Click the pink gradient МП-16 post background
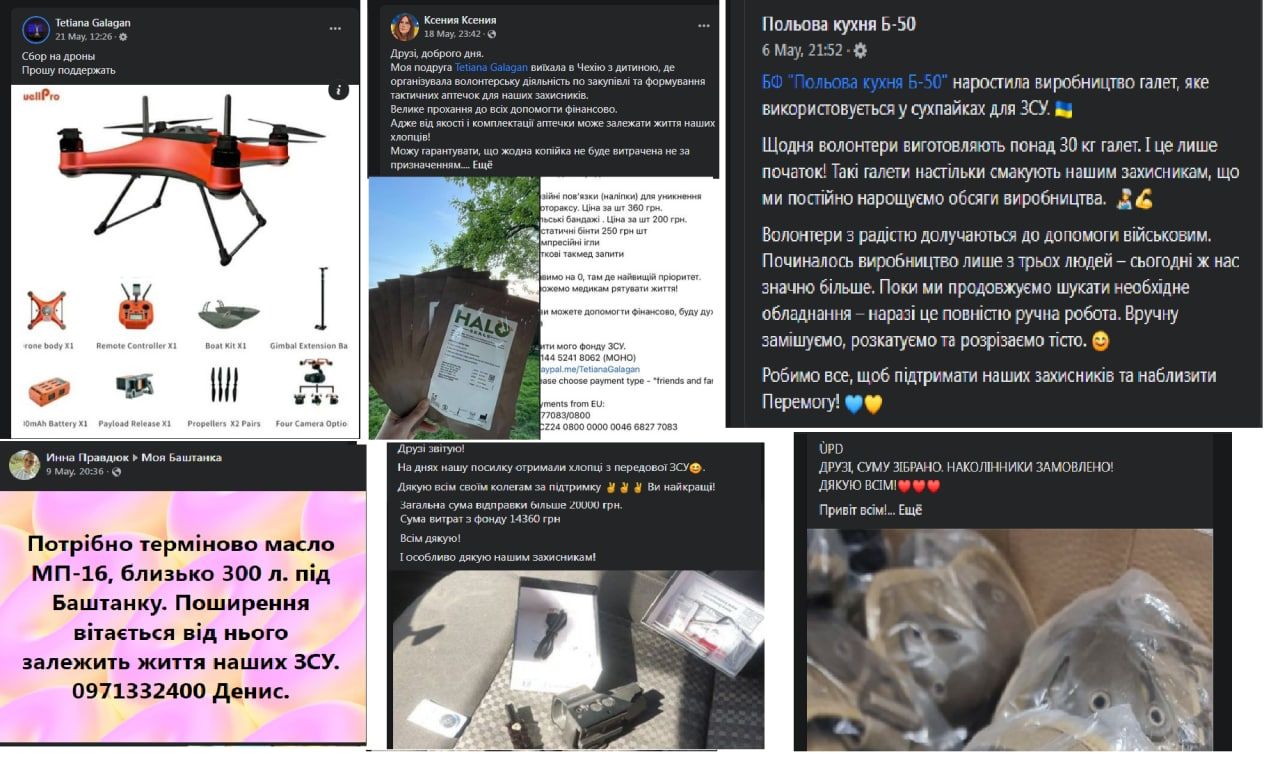The height and width of the screenshot is (768, 1280). 182,617
